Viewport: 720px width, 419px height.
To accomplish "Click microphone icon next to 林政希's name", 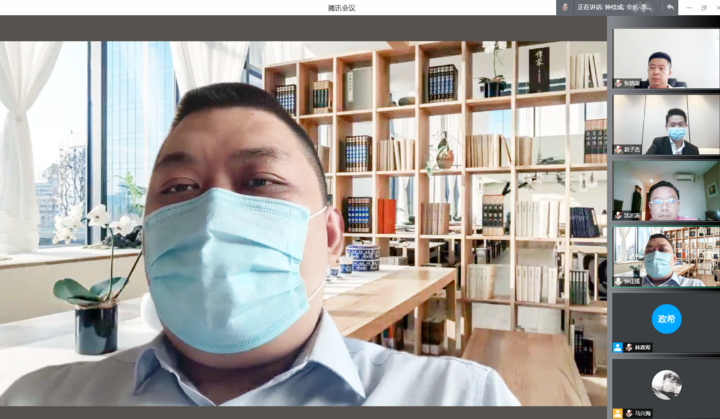I will [x=629, y=347].
